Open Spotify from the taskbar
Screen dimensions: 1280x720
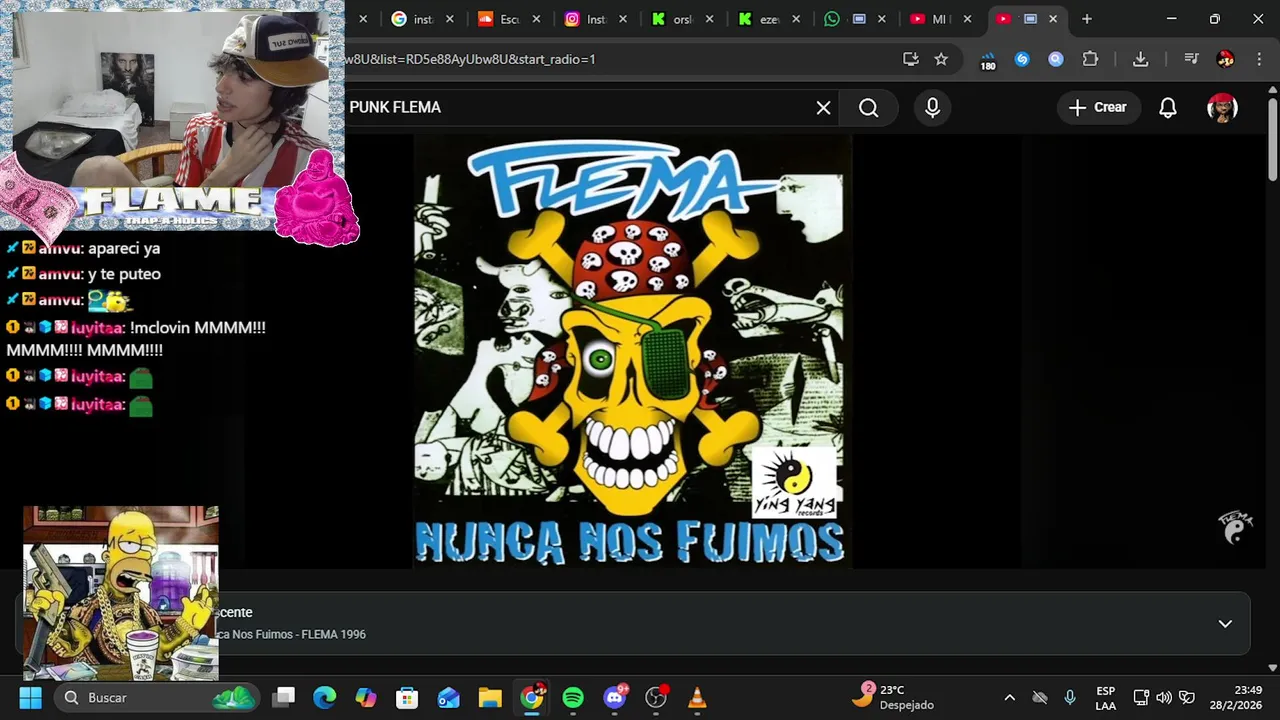[573, 697]
